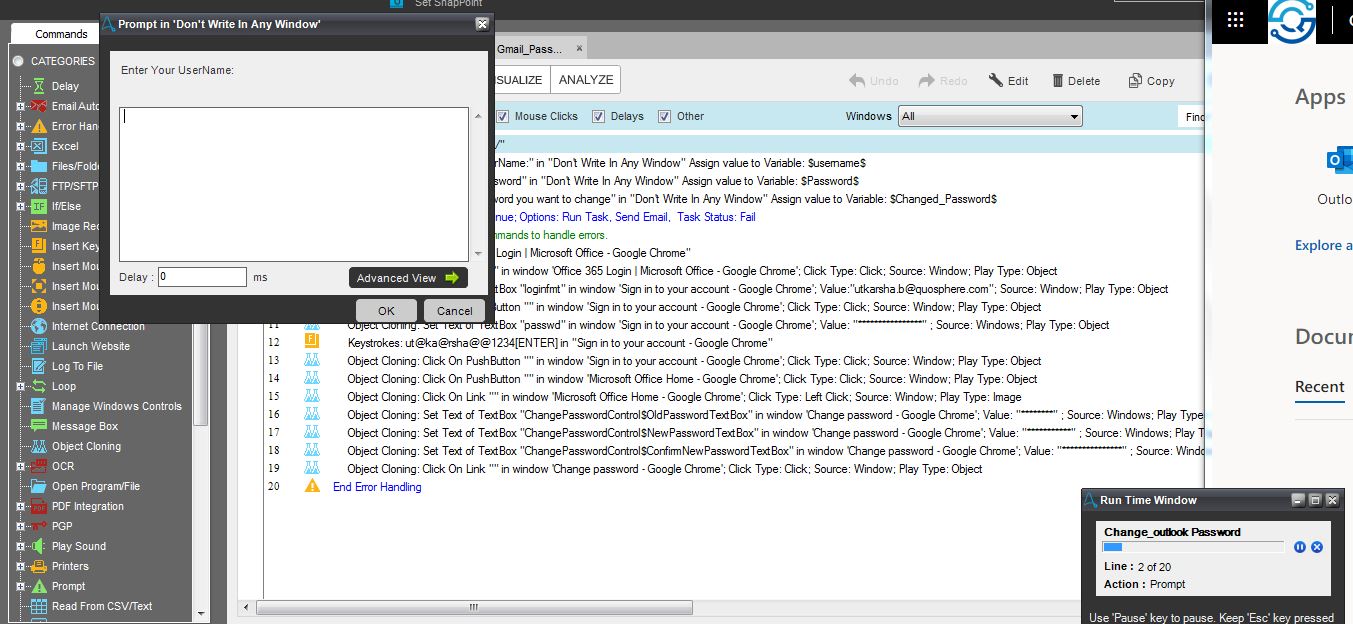Select the Log To File command
The height and width of the screenshot is (624, 1353).
77,366
